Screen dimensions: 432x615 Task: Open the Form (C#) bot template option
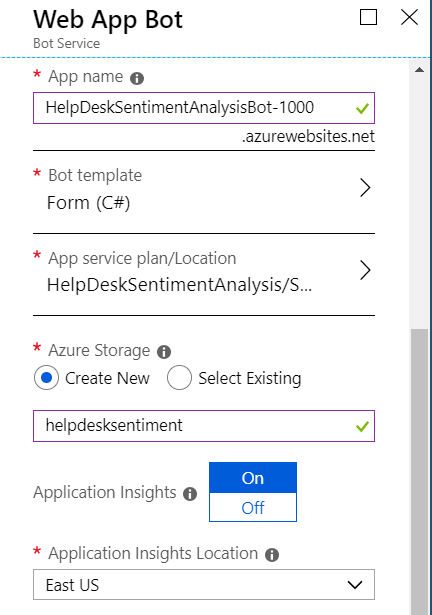coord(89,203)
